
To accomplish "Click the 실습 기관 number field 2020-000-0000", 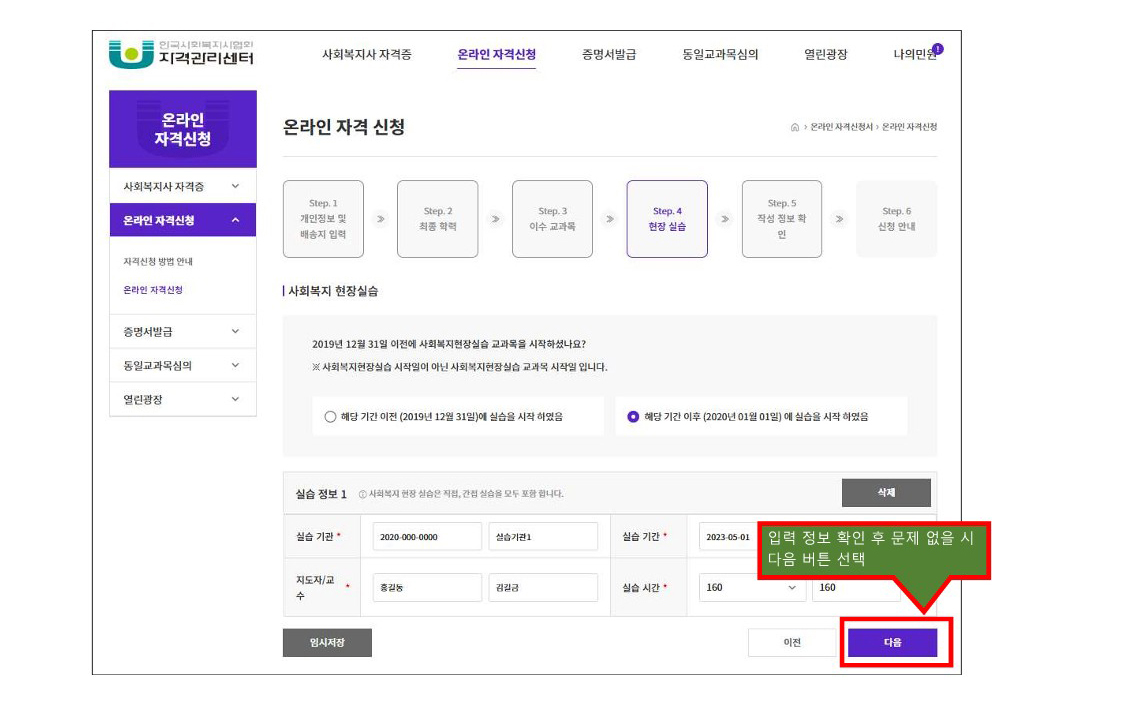I will point(427,537).
